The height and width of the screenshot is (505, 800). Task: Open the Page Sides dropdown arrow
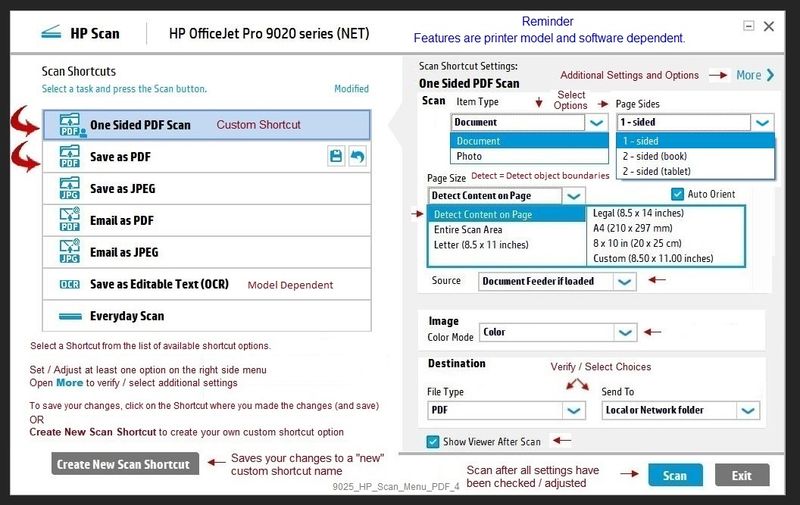pos(762,122)
